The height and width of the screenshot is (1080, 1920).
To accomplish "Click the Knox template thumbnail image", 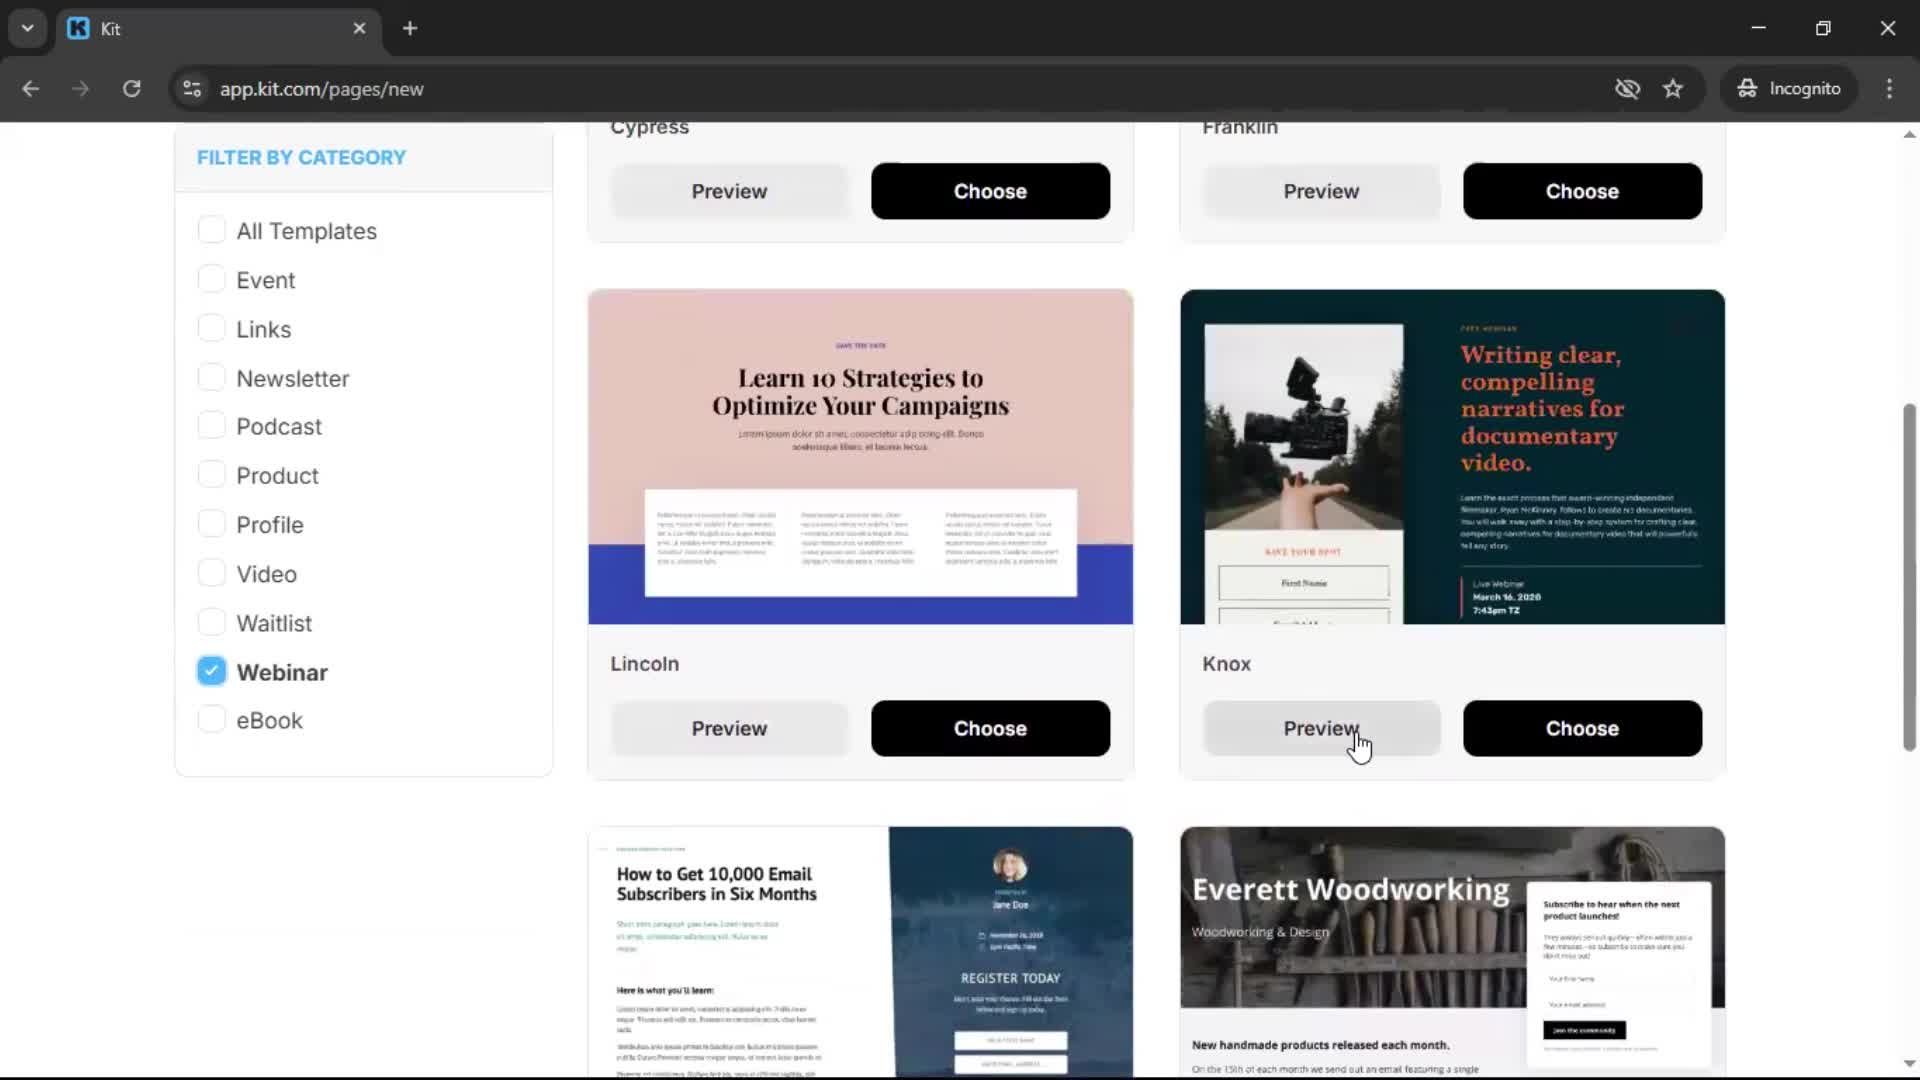I will click(x=1451, y=456).
